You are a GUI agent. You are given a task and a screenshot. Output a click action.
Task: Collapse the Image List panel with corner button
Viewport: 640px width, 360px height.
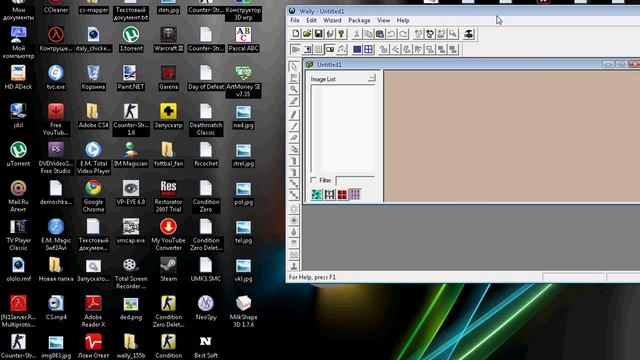[371, 78]
